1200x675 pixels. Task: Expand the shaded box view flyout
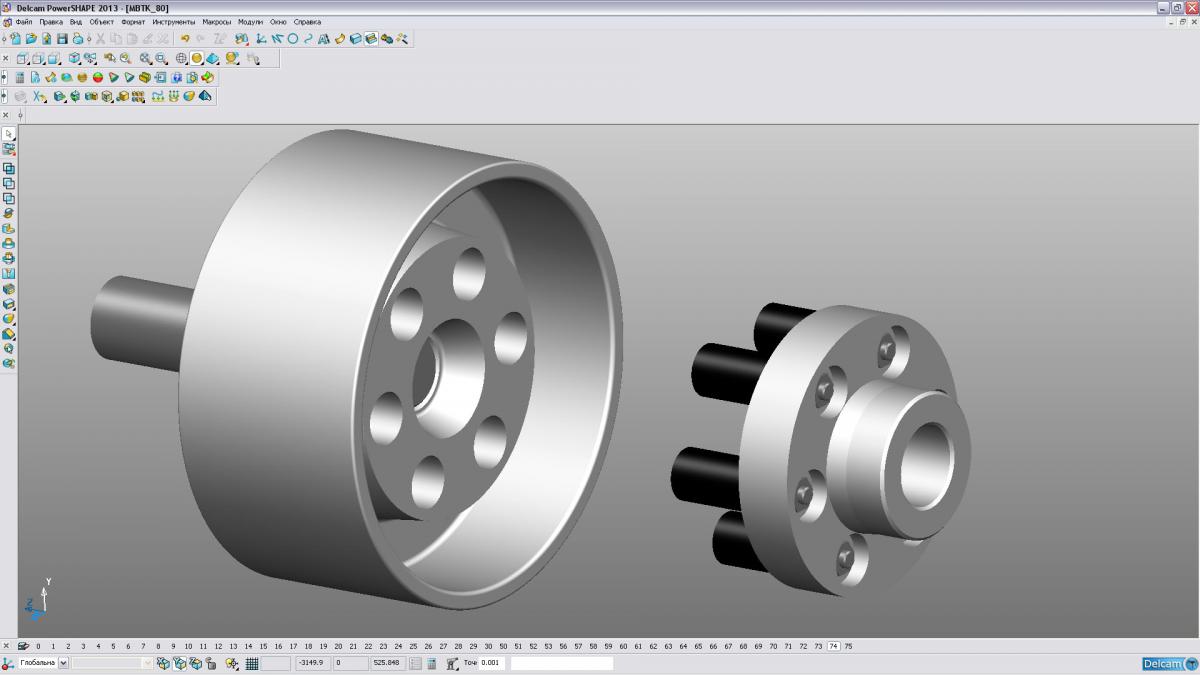(53, 58)
